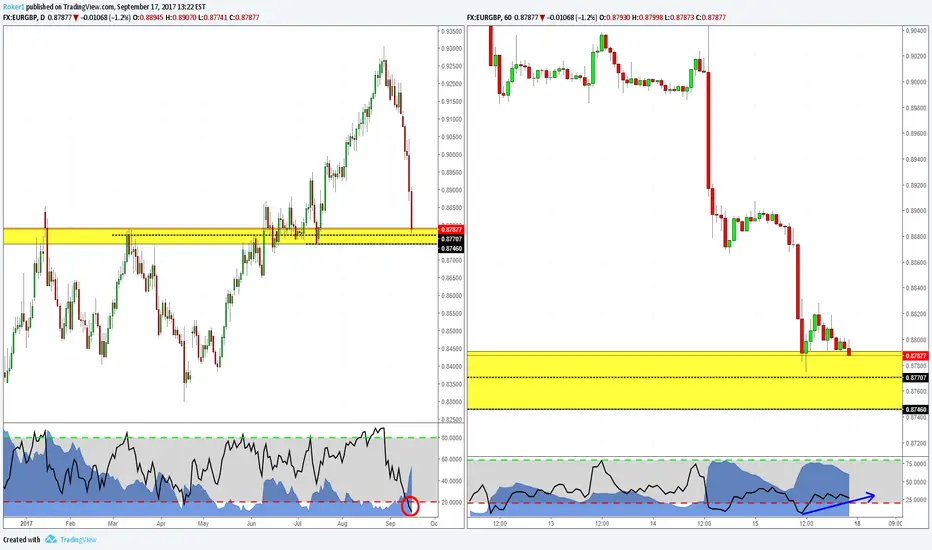Click the May label on the daily time axis
The width and height of the screenshot is (932, 550).
[x=203, y=524]
